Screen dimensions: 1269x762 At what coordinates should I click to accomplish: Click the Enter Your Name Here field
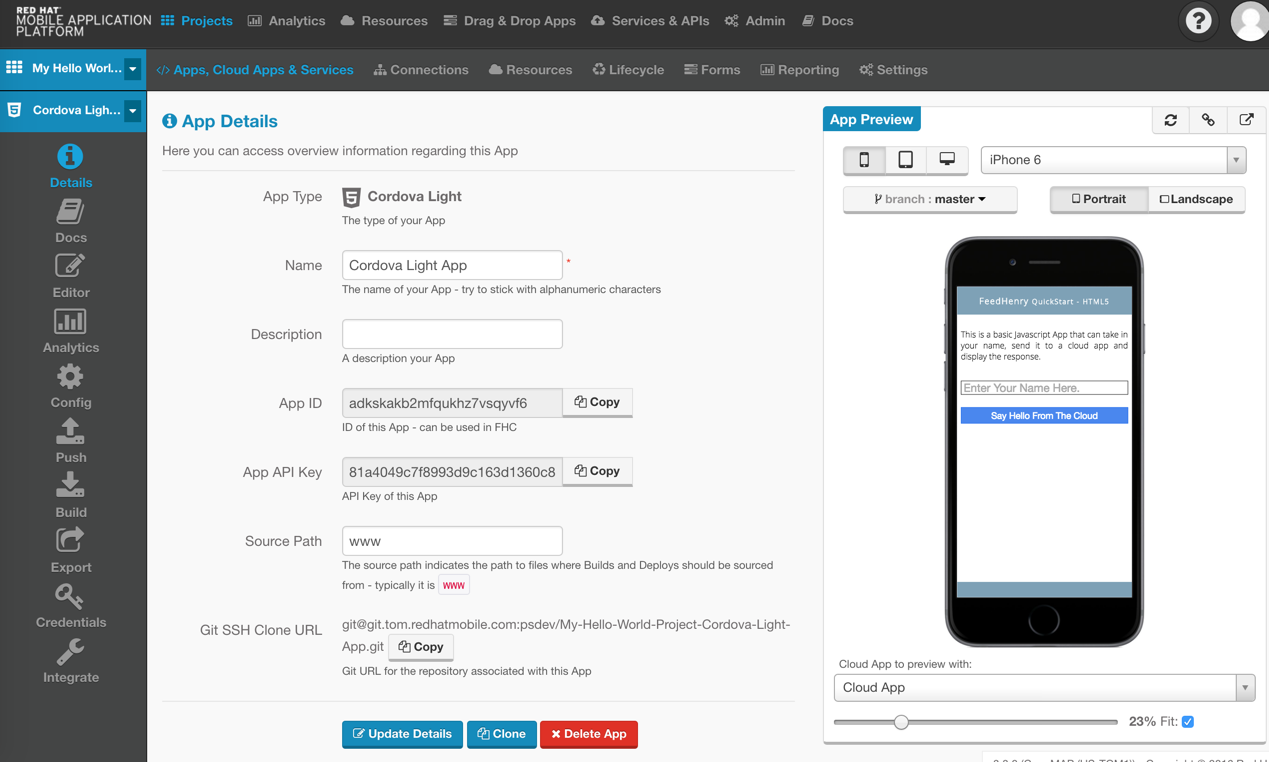[x=1044, y=388]
